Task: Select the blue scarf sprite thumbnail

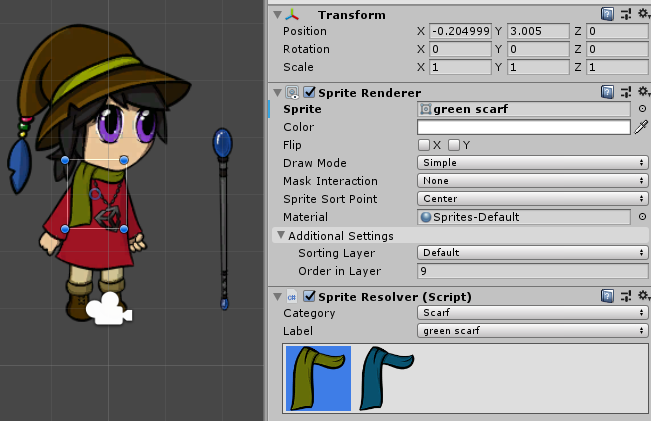Action: (387, 377)
